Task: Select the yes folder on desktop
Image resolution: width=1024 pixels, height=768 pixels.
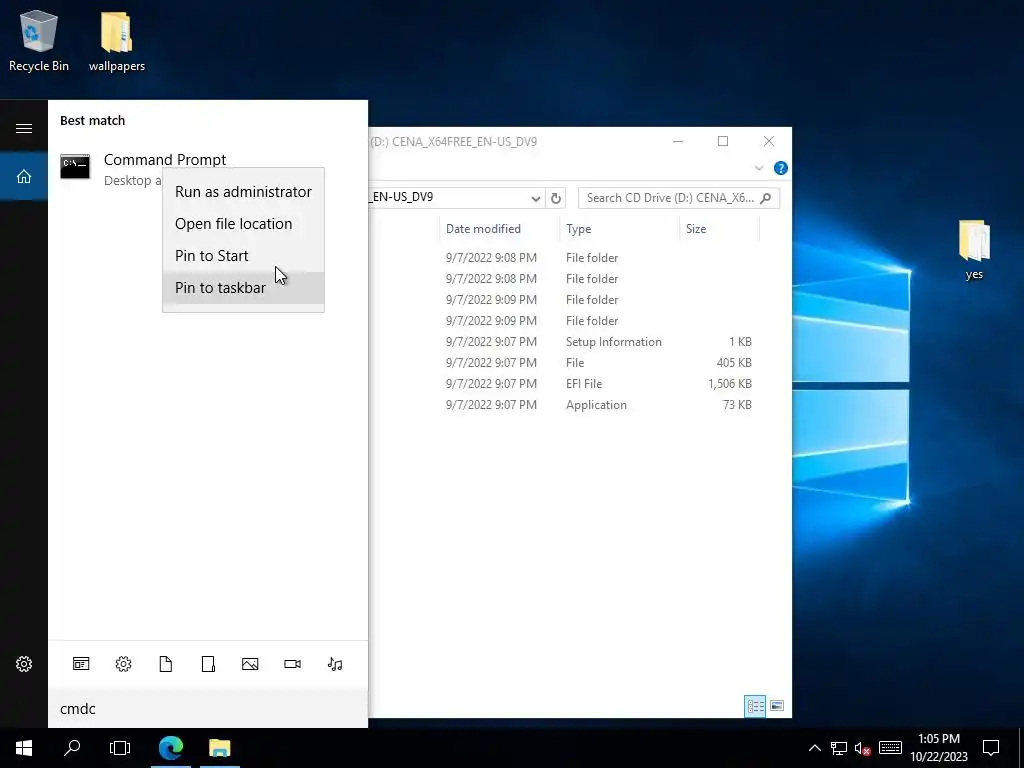Action: point(974,249)
